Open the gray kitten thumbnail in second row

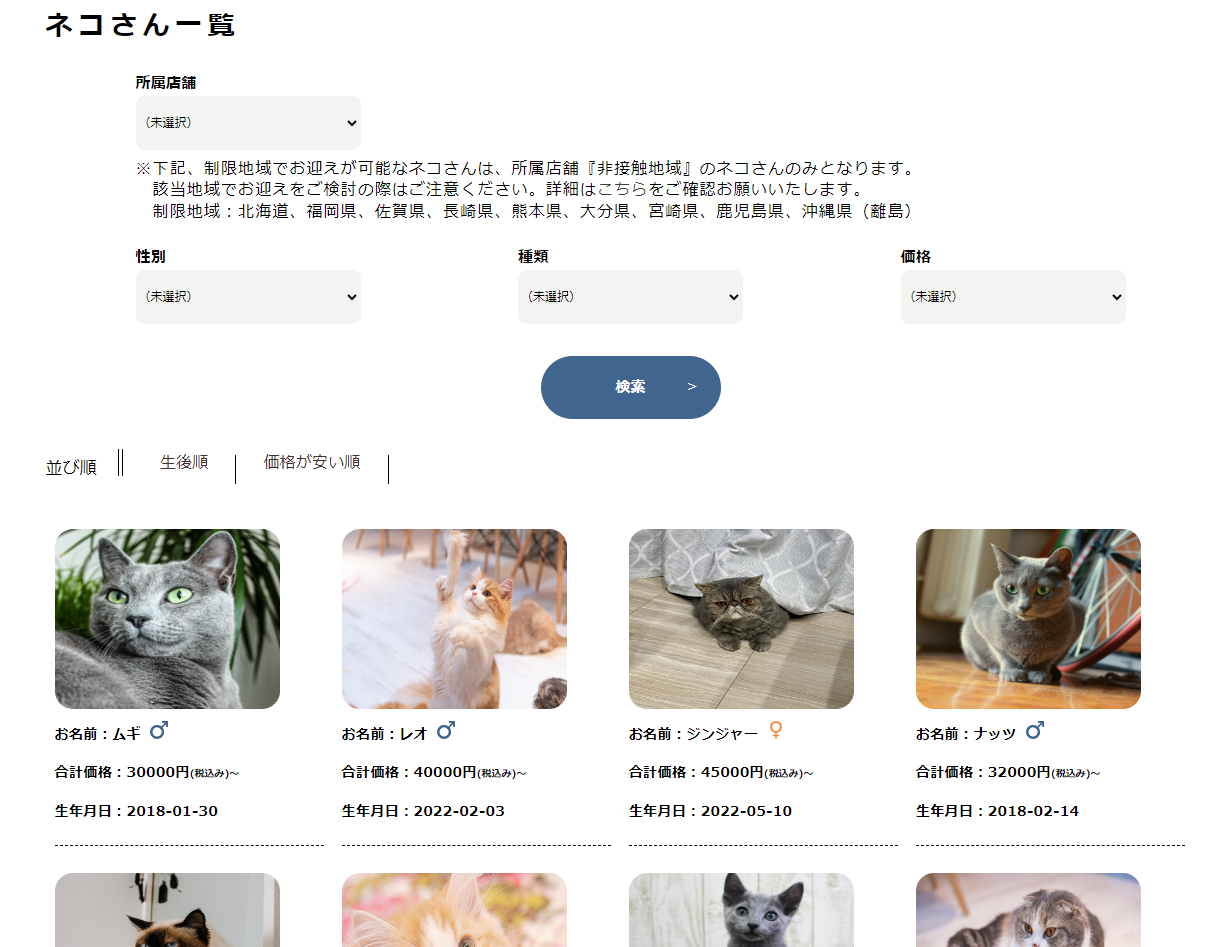point(741,910)
